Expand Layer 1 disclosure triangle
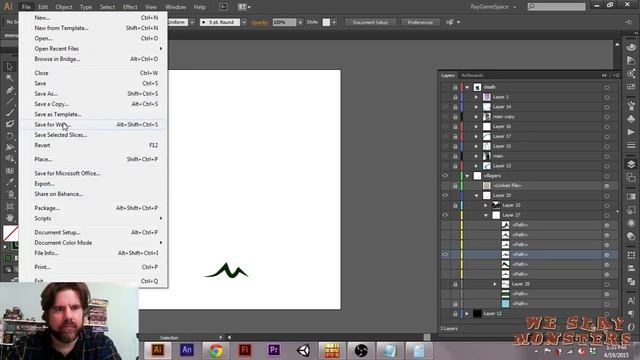 pyautogui.click(x=476, y=97)
